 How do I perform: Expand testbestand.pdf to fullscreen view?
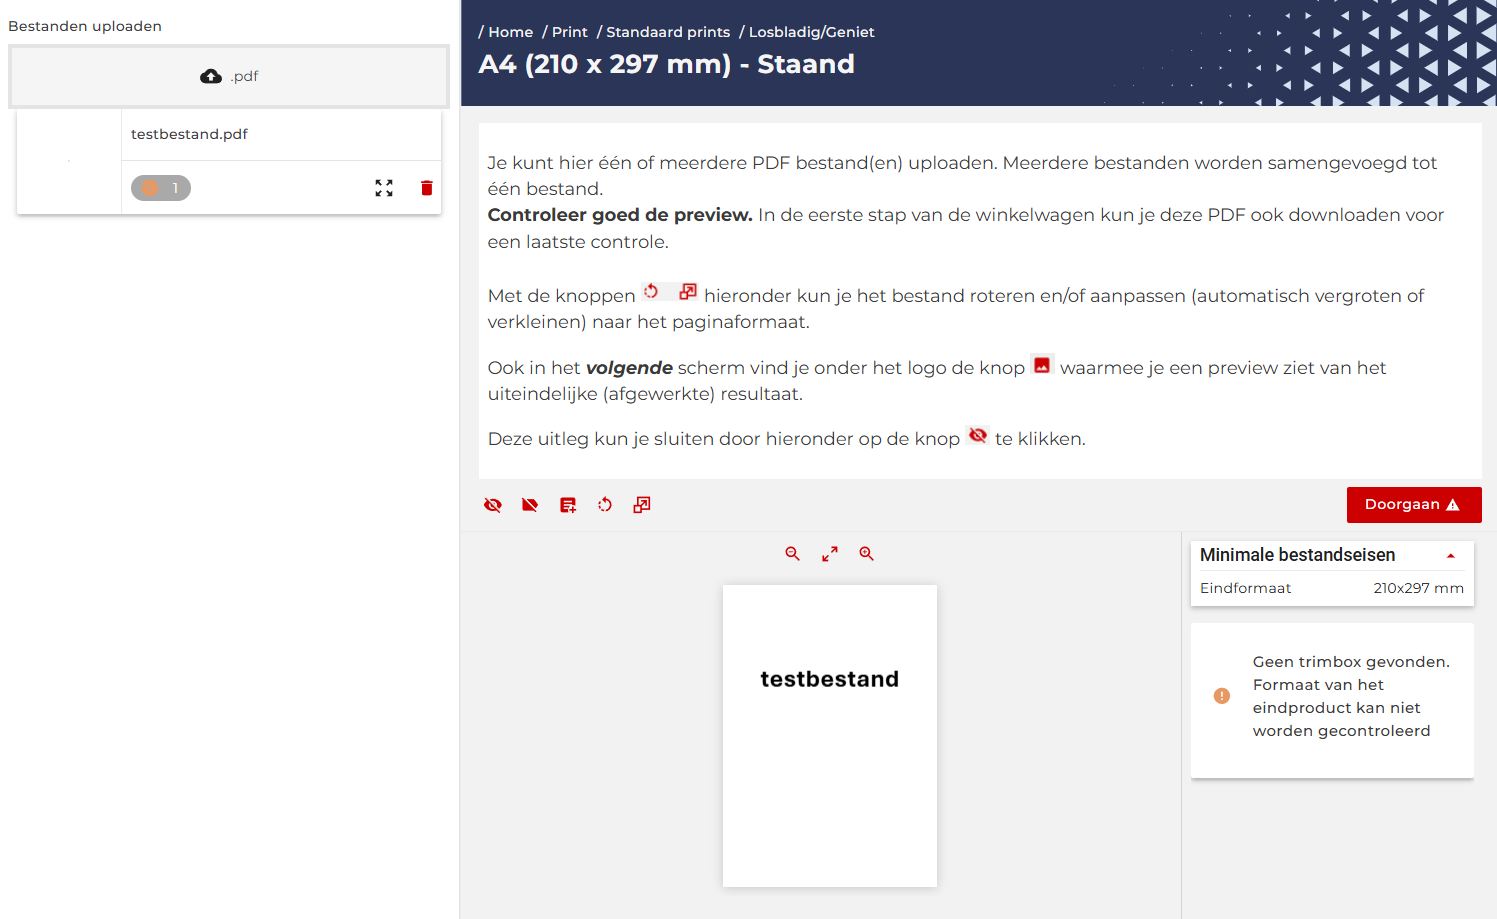[384, 187]
